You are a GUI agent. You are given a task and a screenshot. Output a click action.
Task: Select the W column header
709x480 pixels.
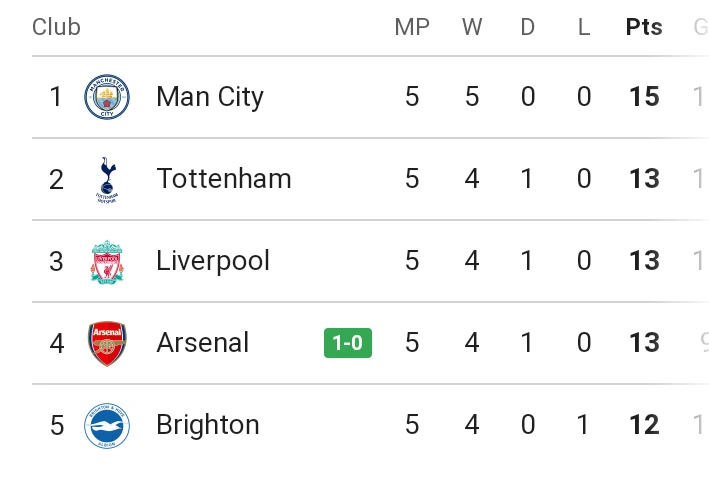click(472, 27)
